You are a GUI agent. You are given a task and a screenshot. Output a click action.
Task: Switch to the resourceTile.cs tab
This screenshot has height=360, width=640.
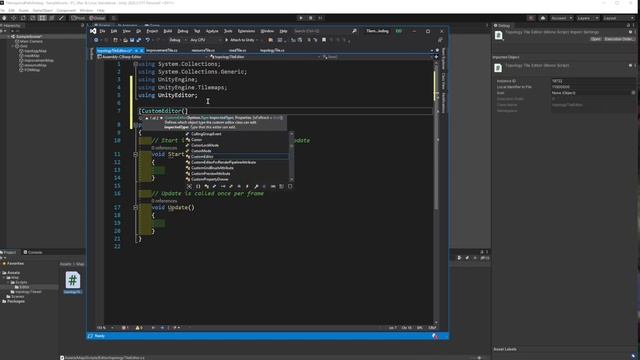click(203, 51)
